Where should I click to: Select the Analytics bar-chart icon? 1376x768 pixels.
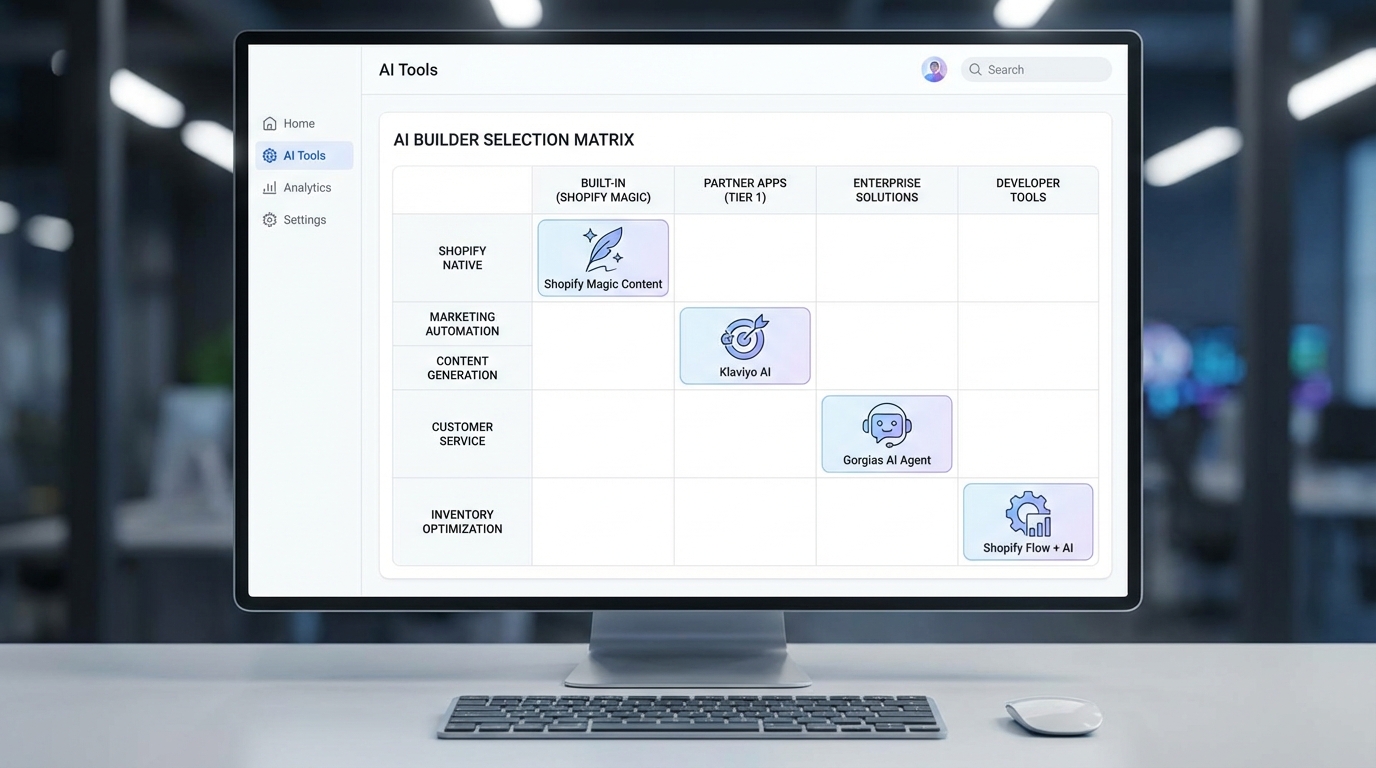point(270,187)
